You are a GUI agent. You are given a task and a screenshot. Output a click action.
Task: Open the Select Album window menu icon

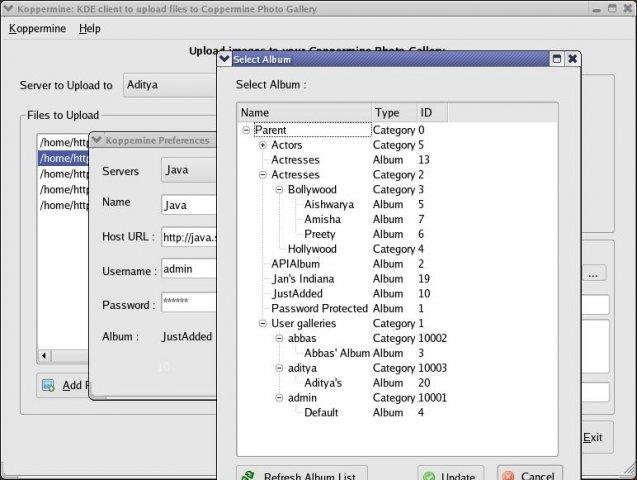point(224,59)
